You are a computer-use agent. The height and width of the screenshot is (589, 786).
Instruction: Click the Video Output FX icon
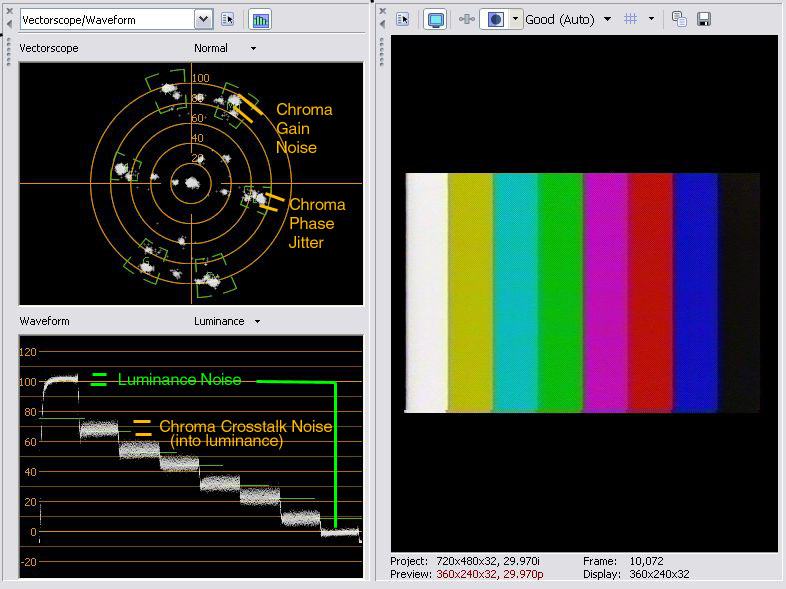click(x=465, y=19)
